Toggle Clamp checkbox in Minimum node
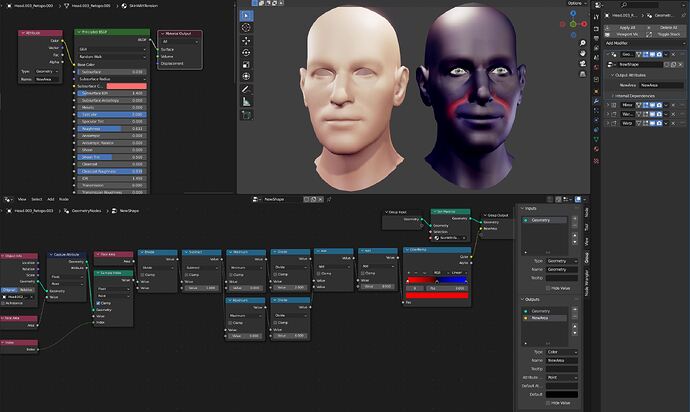 coord(231,275)
